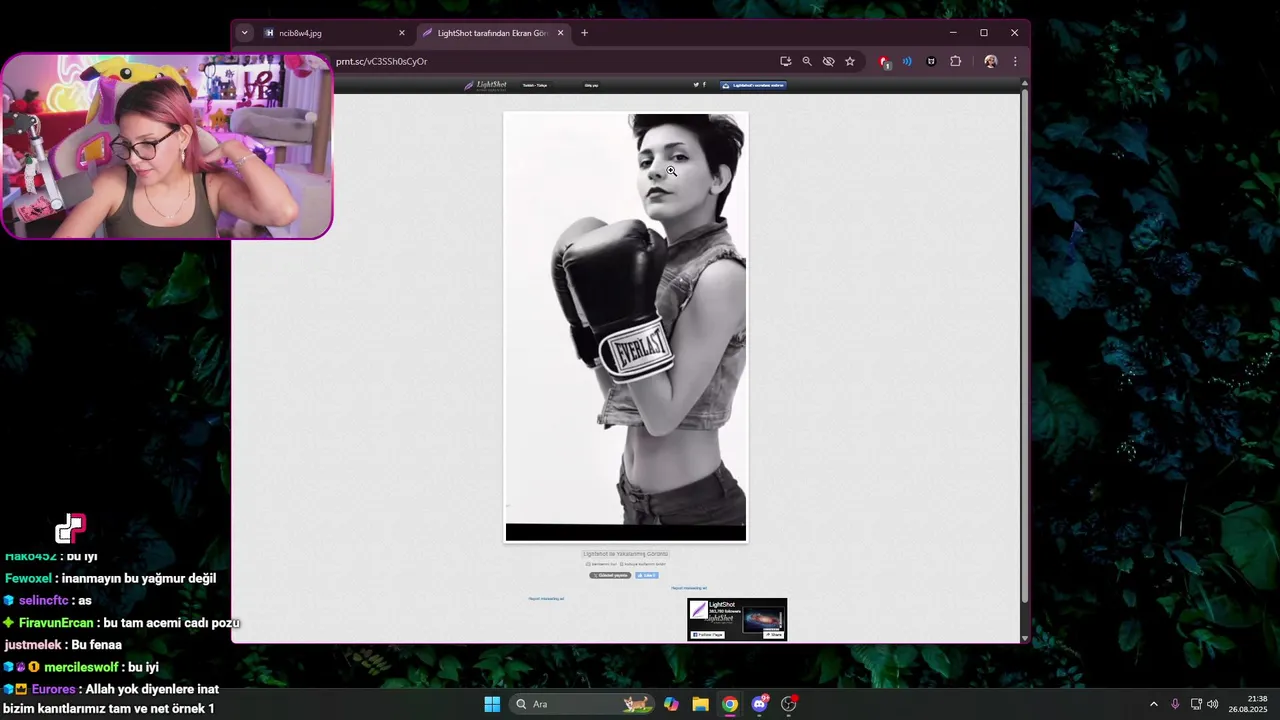Click chat username selincftc
This screenshot has width=1280, height=720.
42,600
